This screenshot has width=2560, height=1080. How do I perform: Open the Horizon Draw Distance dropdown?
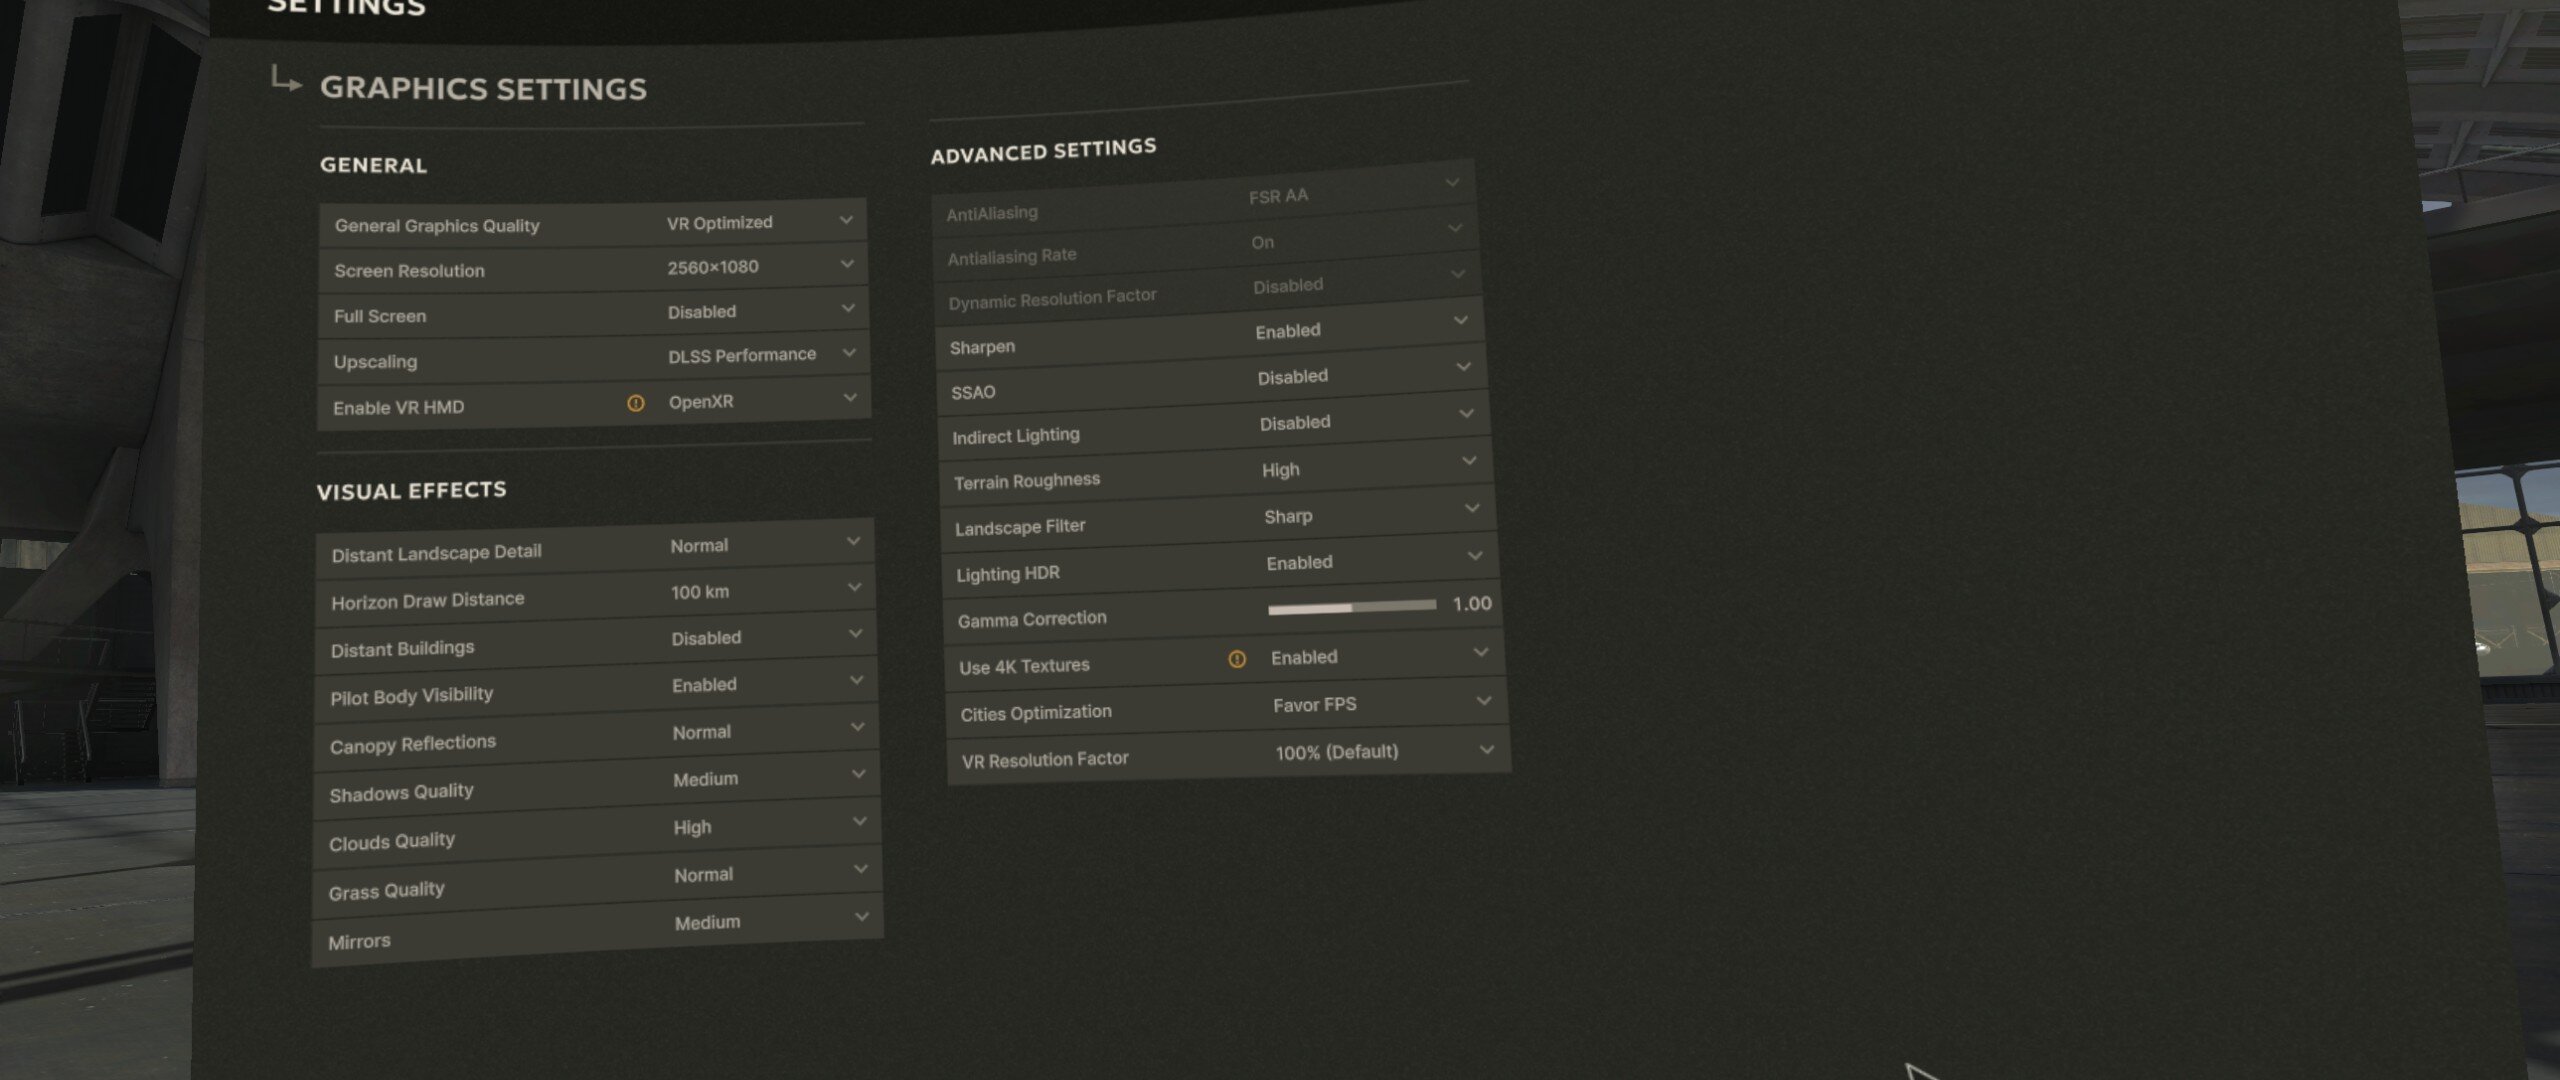coord(767,591)
